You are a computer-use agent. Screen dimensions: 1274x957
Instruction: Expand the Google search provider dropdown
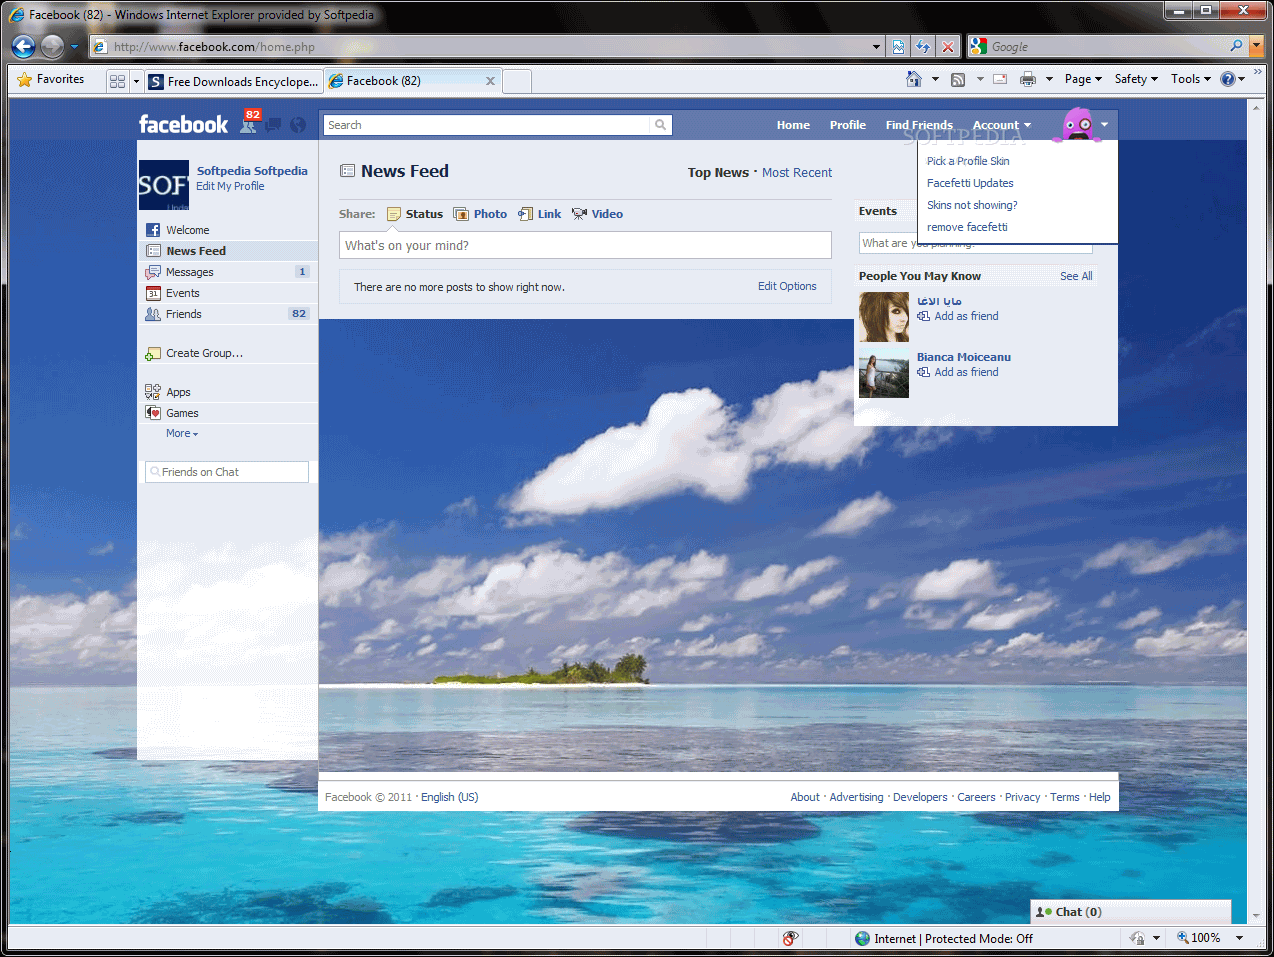point(1257,46)
